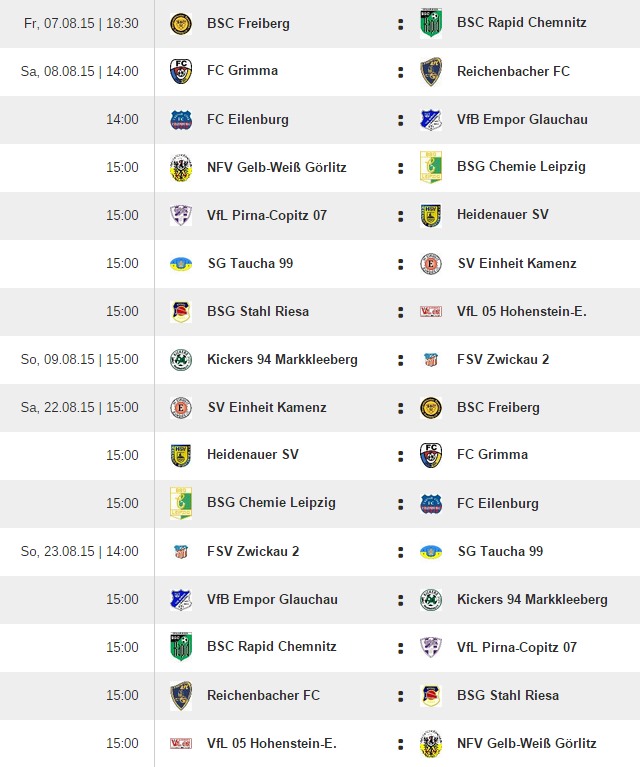640x767 pixels.
Task: Open VfL Pirna-Copitz 07 name hosting Heidenauer SV
Action: (x=267, y=215)
